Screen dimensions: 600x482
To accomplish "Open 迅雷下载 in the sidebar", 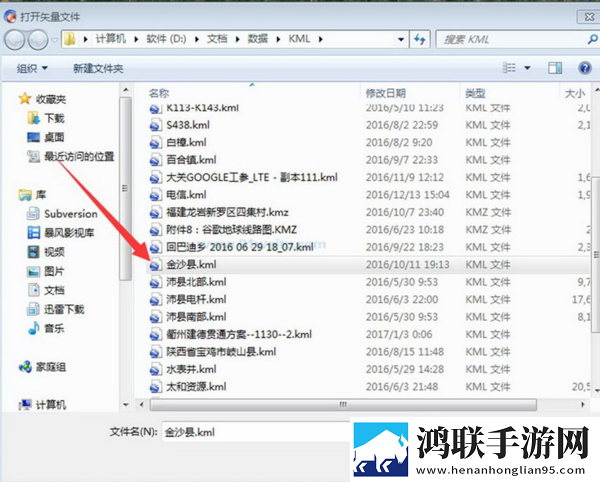I will coord(56,309).
